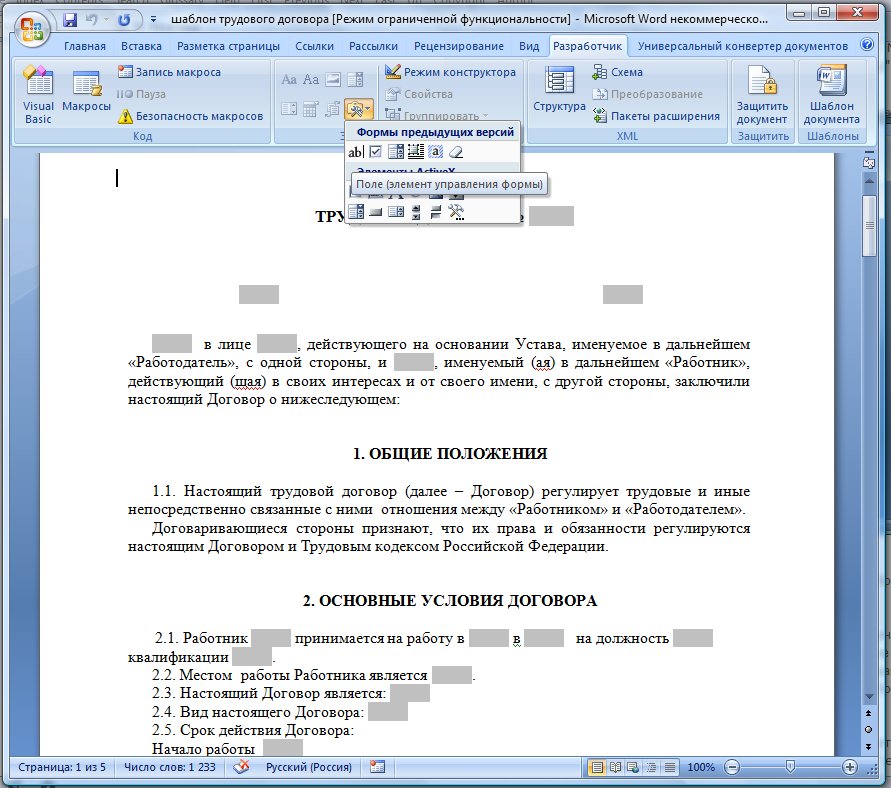Click Record macro (Запись макроса)
The width and height of the screenshot is (891, 788).
point(169,72)
